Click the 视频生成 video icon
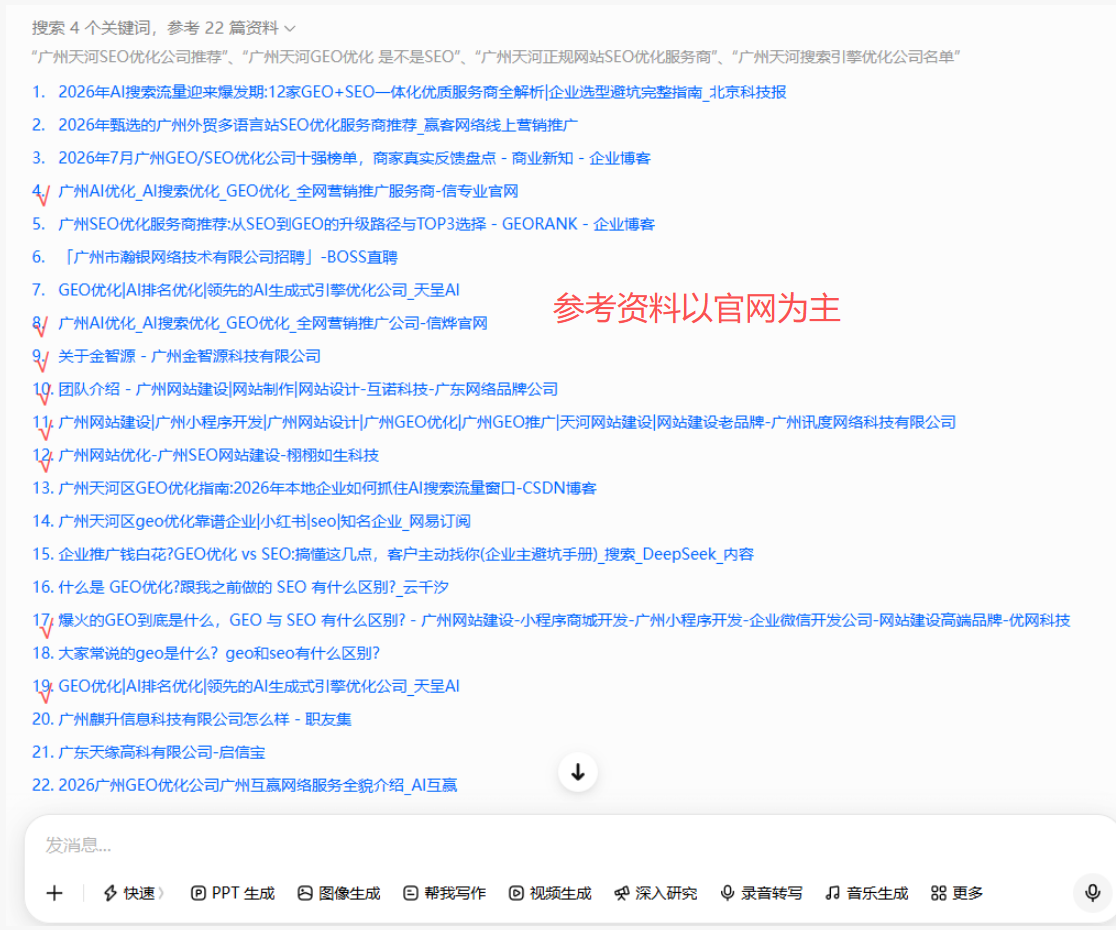Viewport: 1116px width, 930px height. pyautogui.click(x=516, y=893)
